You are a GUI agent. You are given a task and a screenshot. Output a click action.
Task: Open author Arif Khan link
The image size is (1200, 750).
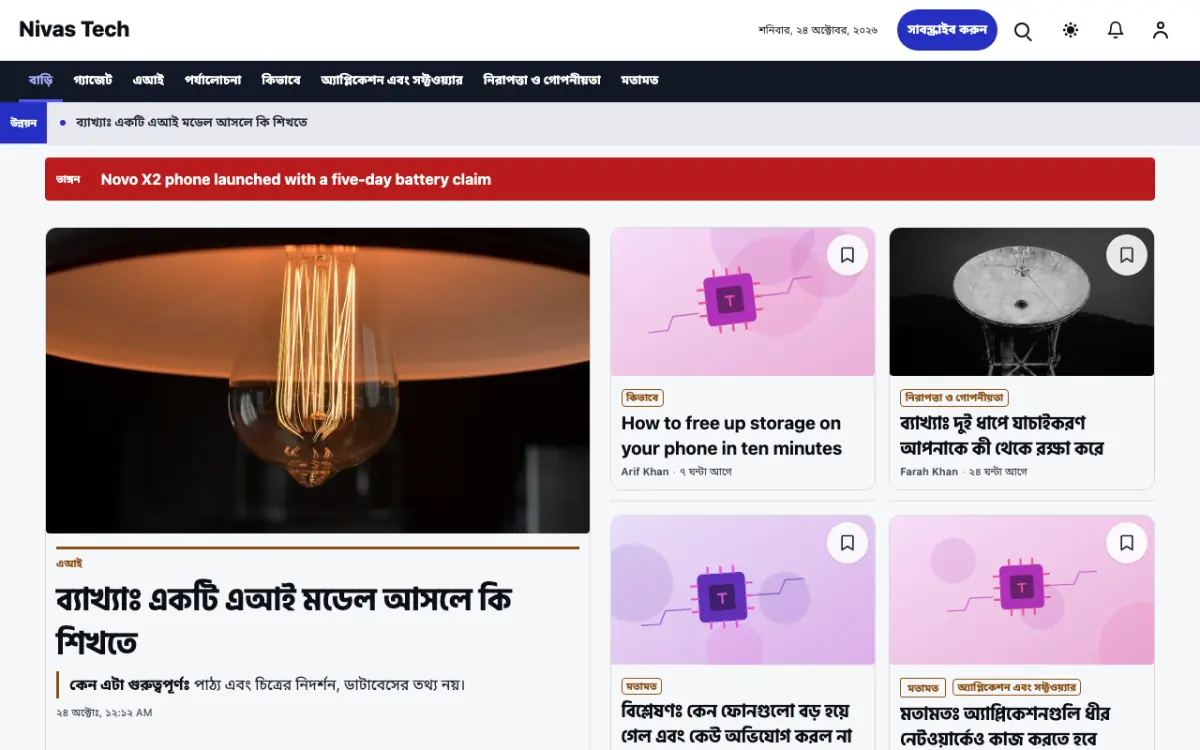click(x=645, y=472)
